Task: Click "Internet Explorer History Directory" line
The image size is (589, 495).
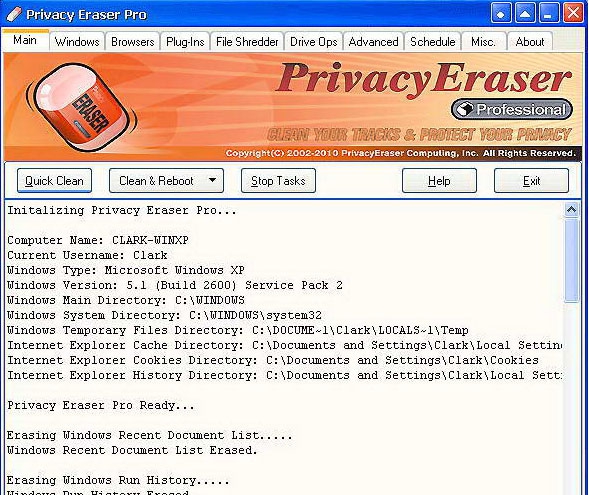Action: tap(284, 376)
